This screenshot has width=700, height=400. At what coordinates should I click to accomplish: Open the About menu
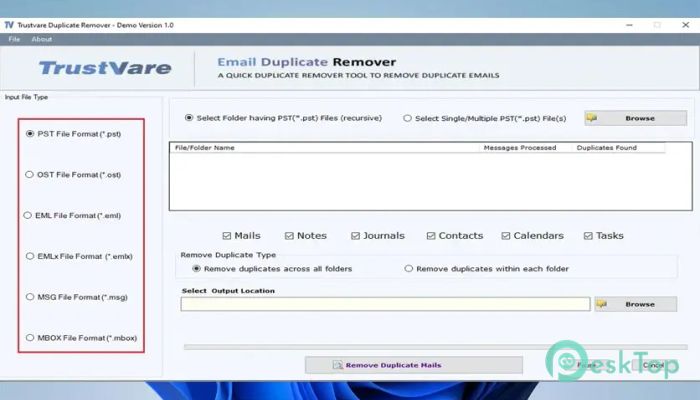click(x=42, y=39)
